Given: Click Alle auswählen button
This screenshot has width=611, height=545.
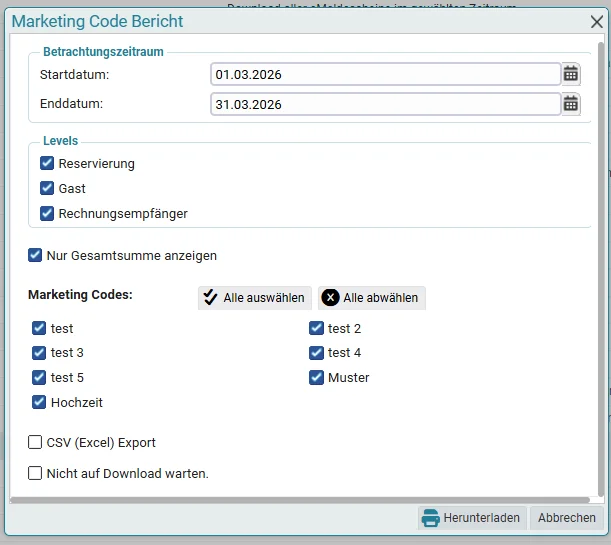Looking at the screenshot, I should coord(255,298).
